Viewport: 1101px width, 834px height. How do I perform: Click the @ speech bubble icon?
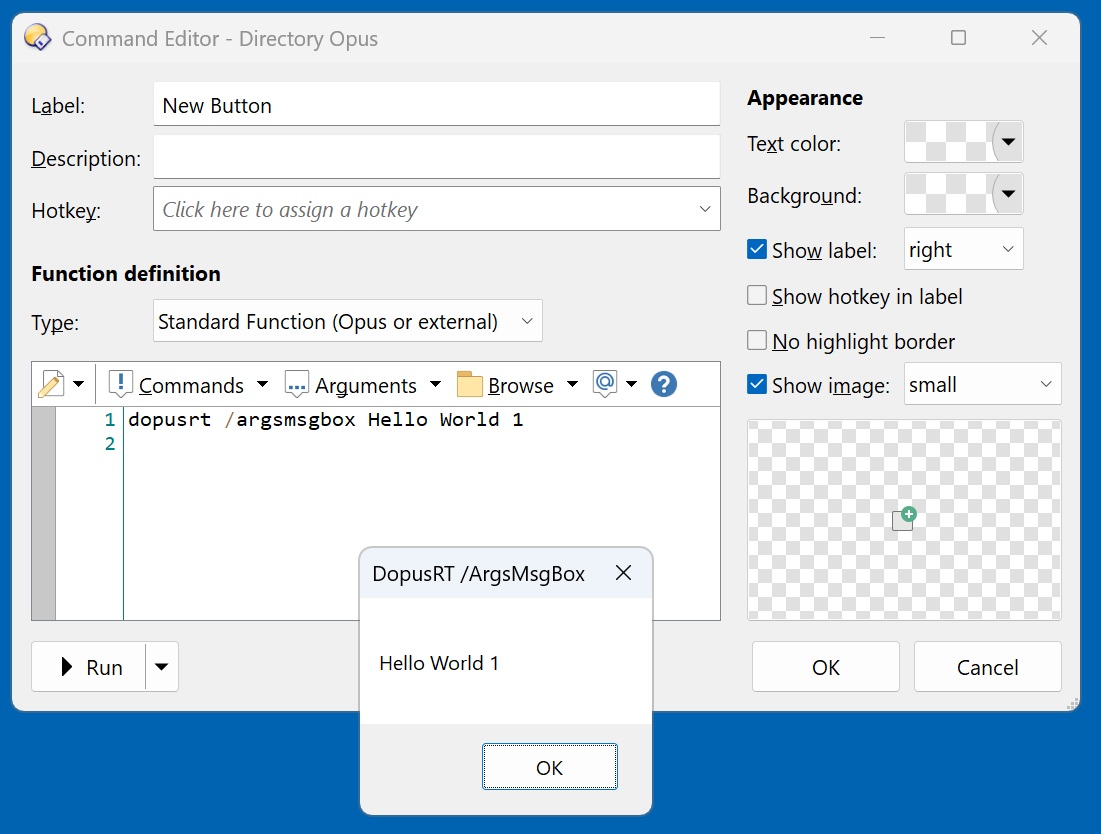click(605, 383)
